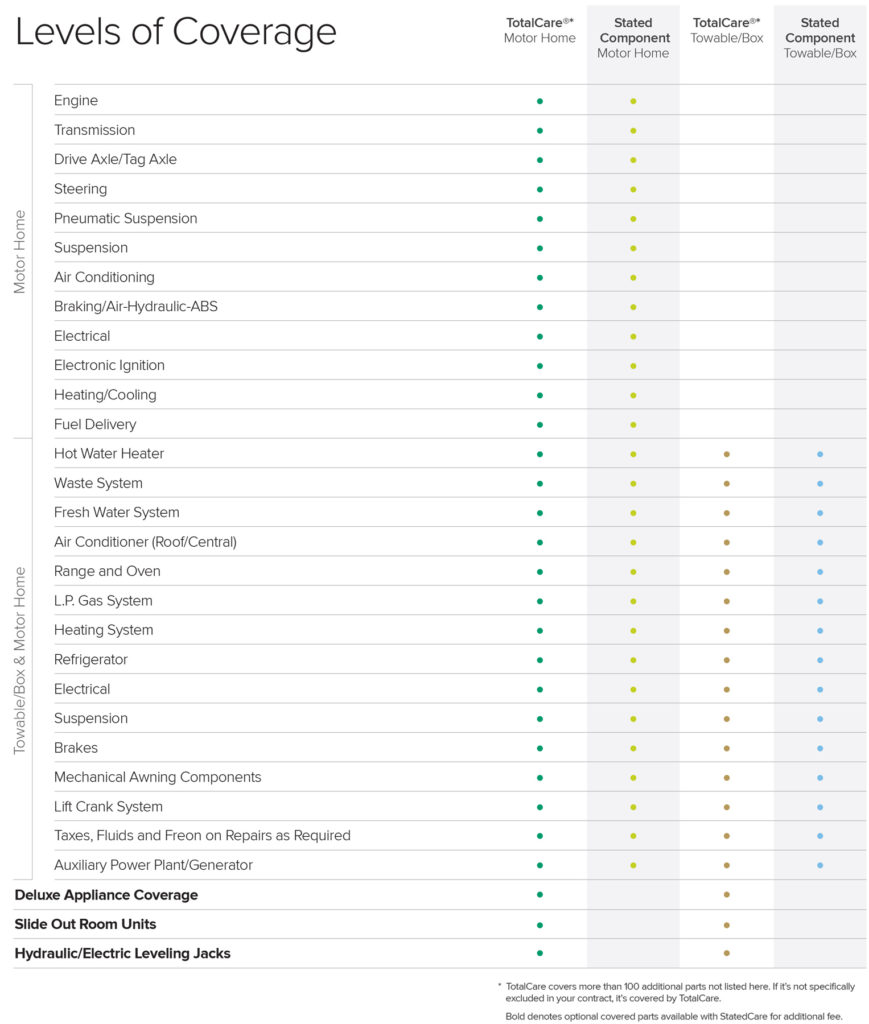Click the Levels of Coverage heading
Screen dimensions: 869x1024
pyautogui.click(x=176, y=32)
